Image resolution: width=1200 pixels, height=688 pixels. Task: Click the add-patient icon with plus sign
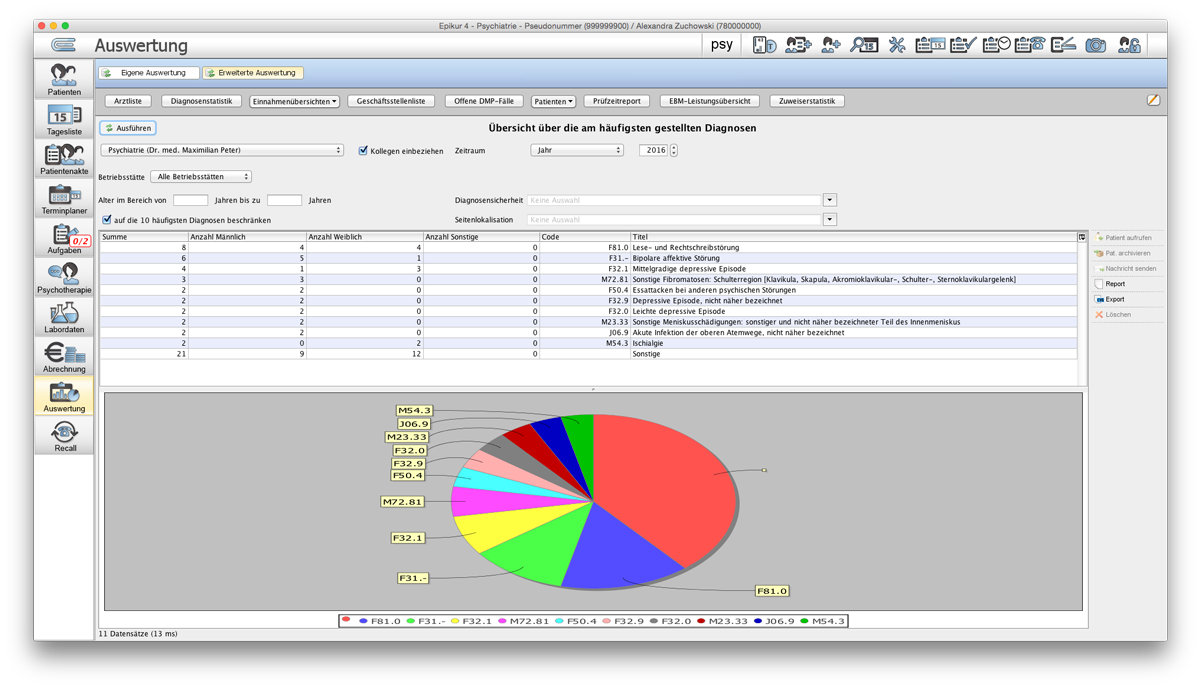point(831,45)
